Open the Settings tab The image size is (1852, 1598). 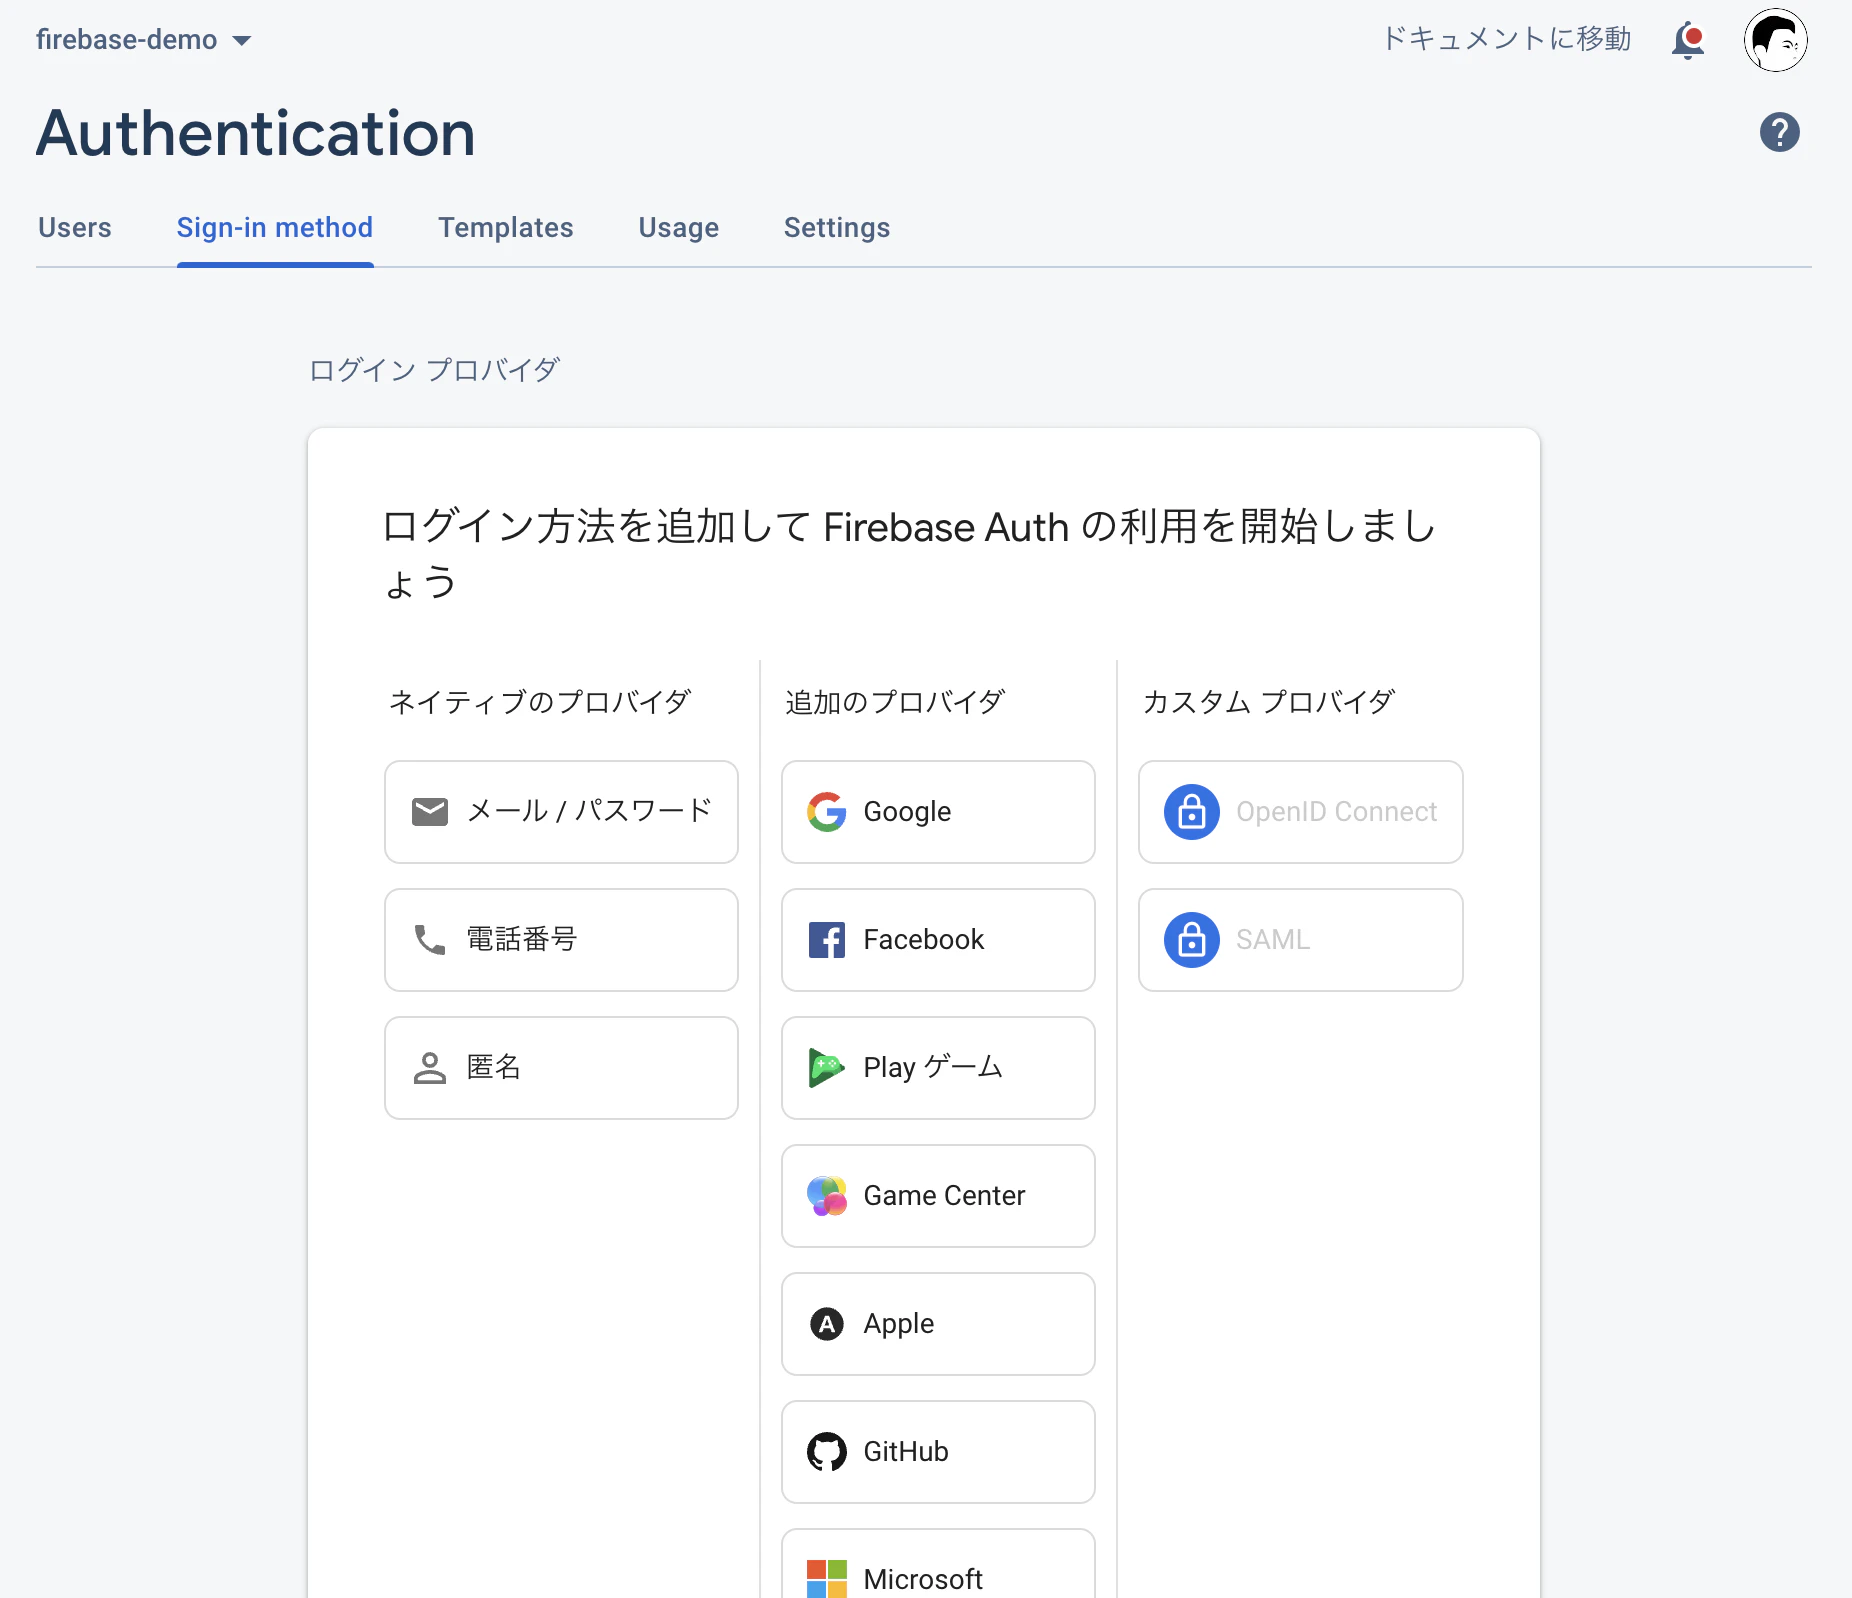point(837,228)
